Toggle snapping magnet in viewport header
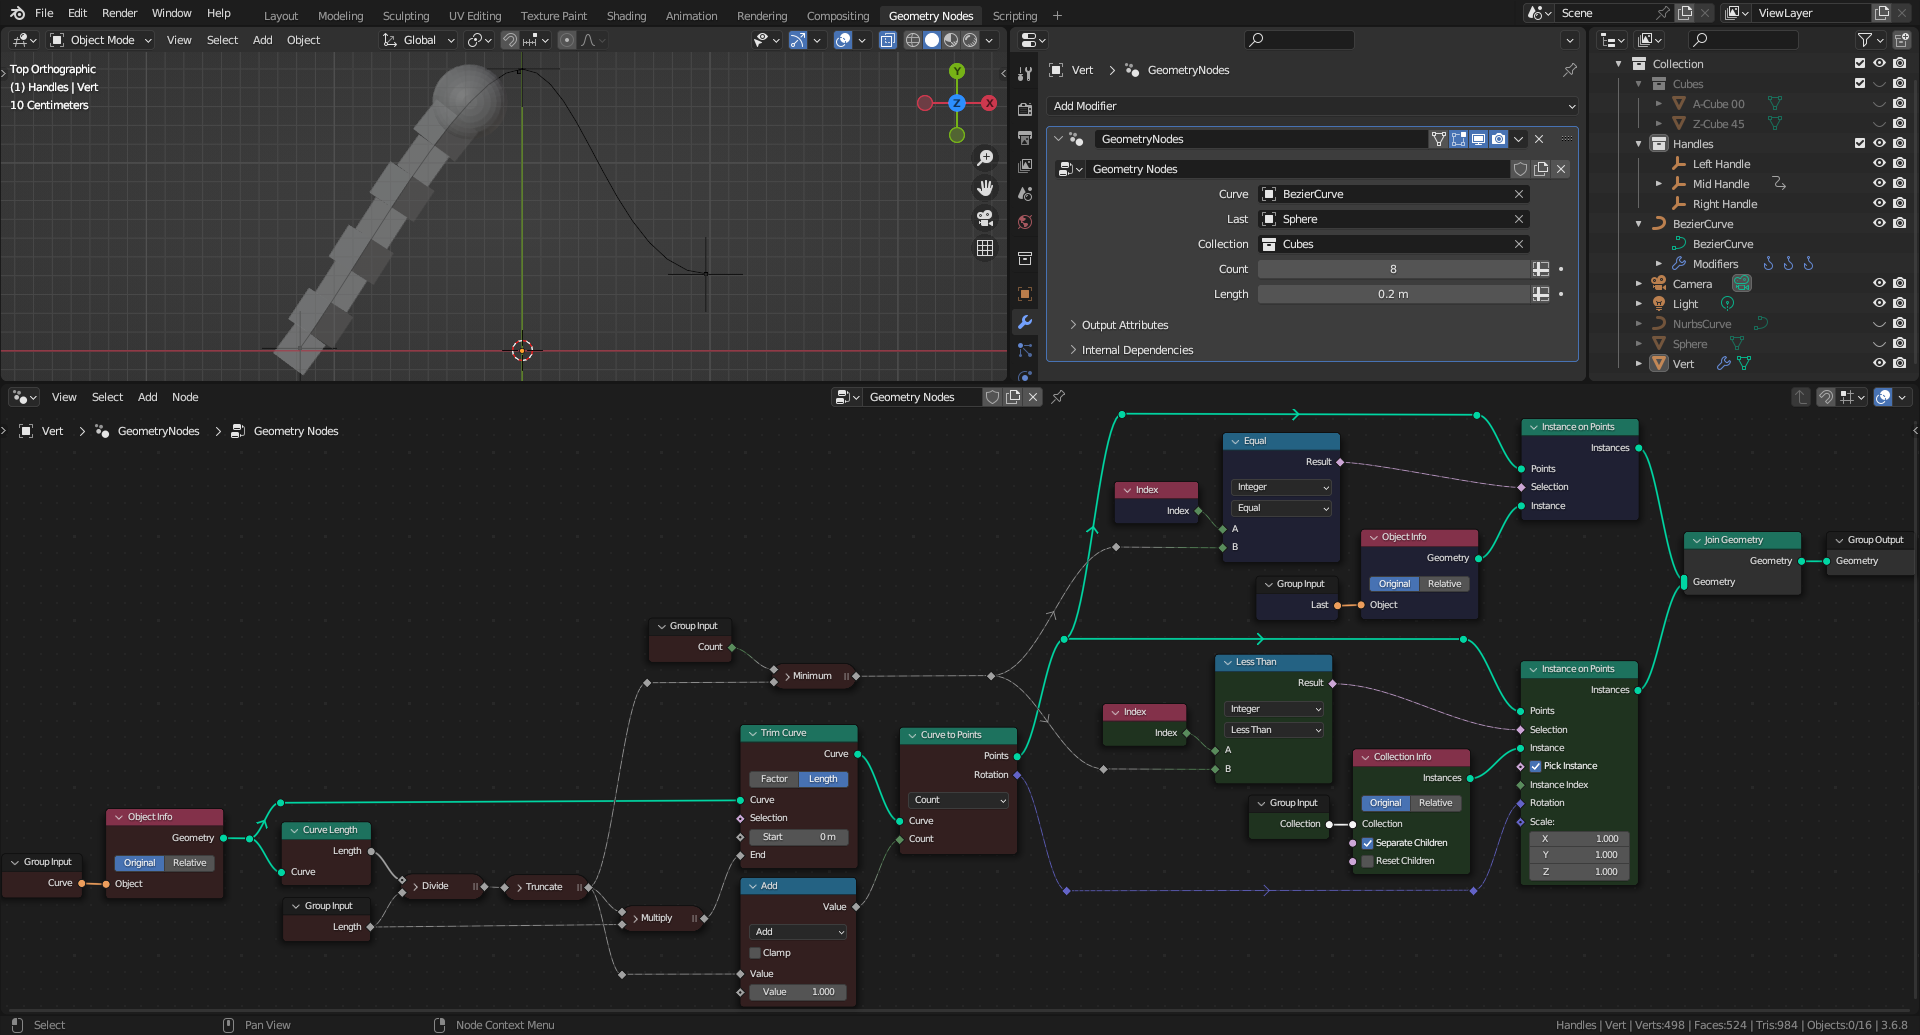 coord(510,40)
